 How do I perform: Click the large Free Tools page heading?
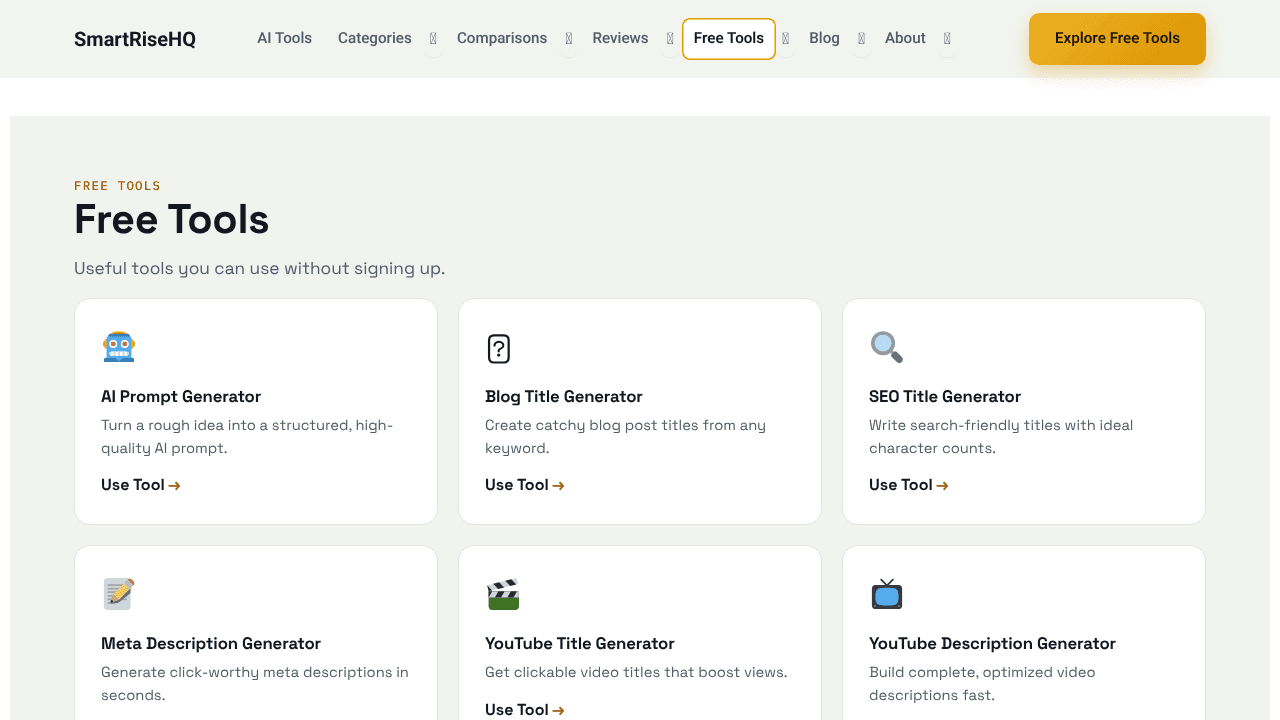[172, 219]
